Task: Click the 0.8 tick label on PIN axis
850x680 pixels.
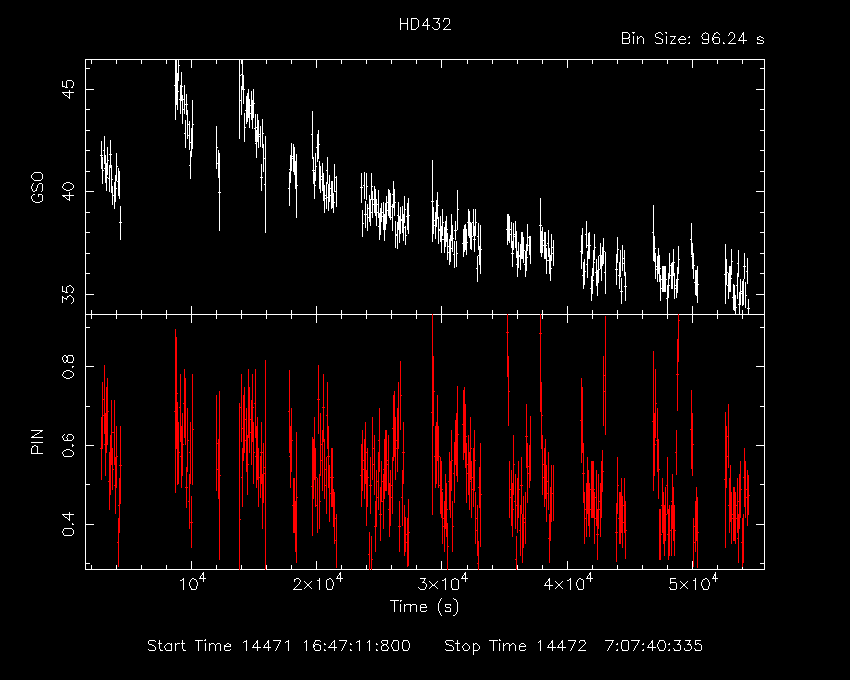Action: pyautogui.click(x=69, y=366)
